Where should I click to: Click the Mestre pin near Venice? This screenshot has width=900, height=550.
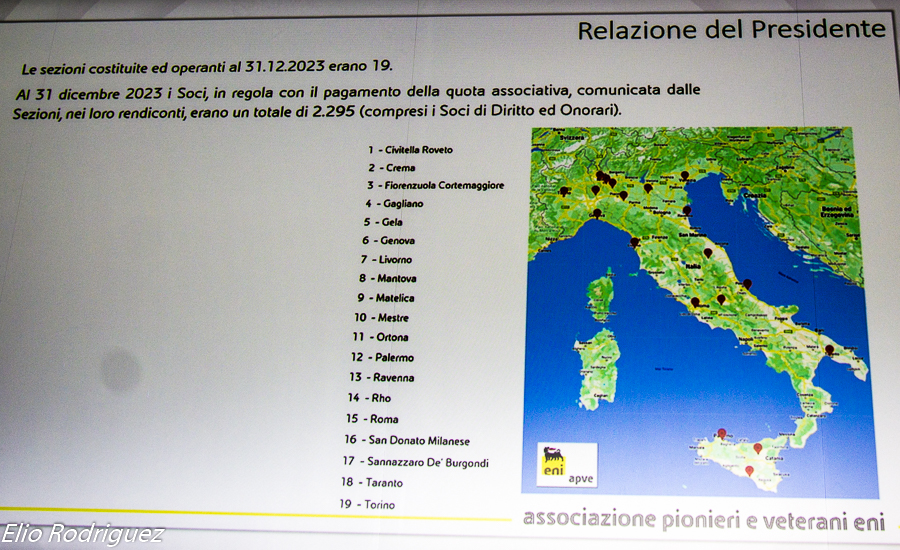[x=685, y=176]
